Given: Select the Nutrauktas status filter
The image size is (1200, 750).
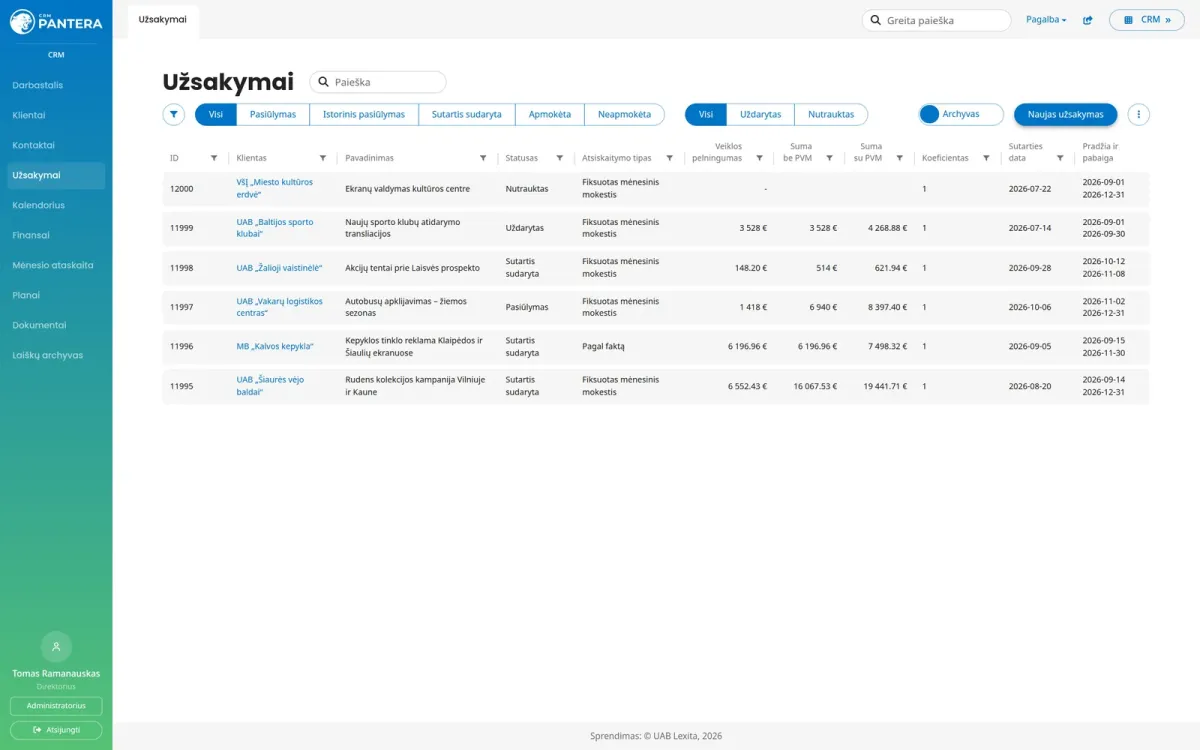Looking at the screenshot, I should [831, 114].
